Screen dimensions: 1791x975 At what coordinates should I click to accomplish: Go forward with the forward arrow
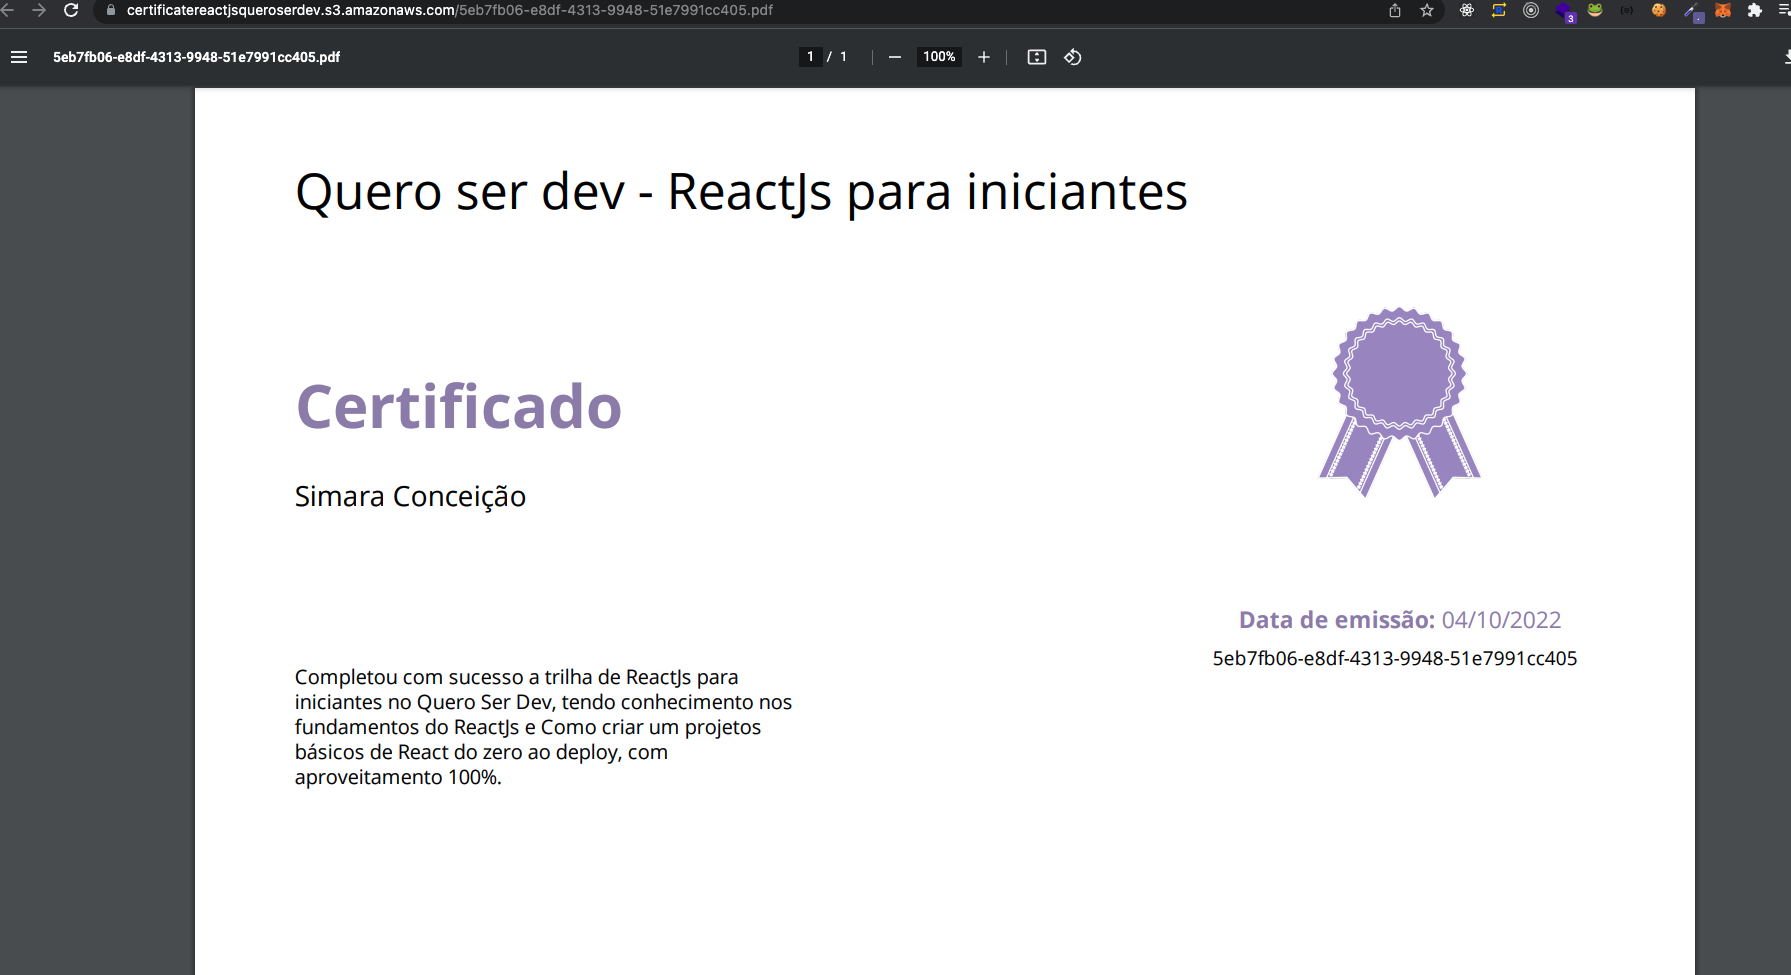pos(39,10)
